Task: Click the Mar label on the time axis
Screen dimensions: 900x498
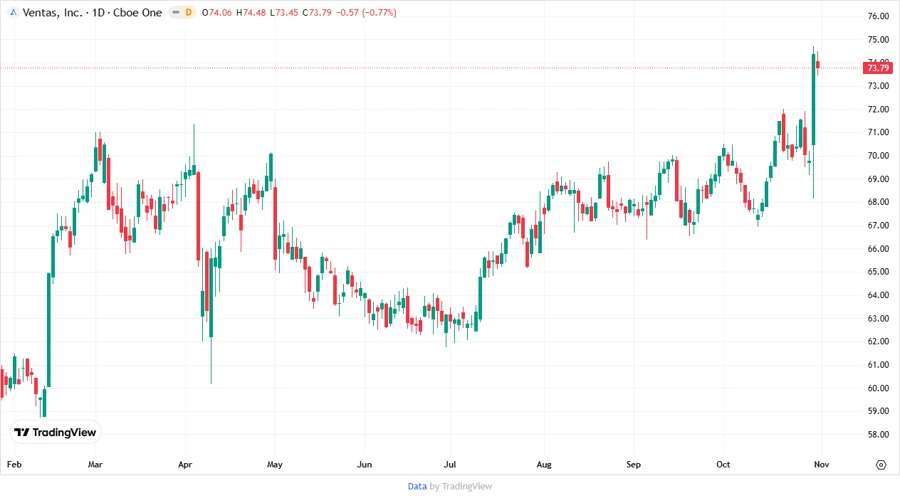Action: [95, 464]
